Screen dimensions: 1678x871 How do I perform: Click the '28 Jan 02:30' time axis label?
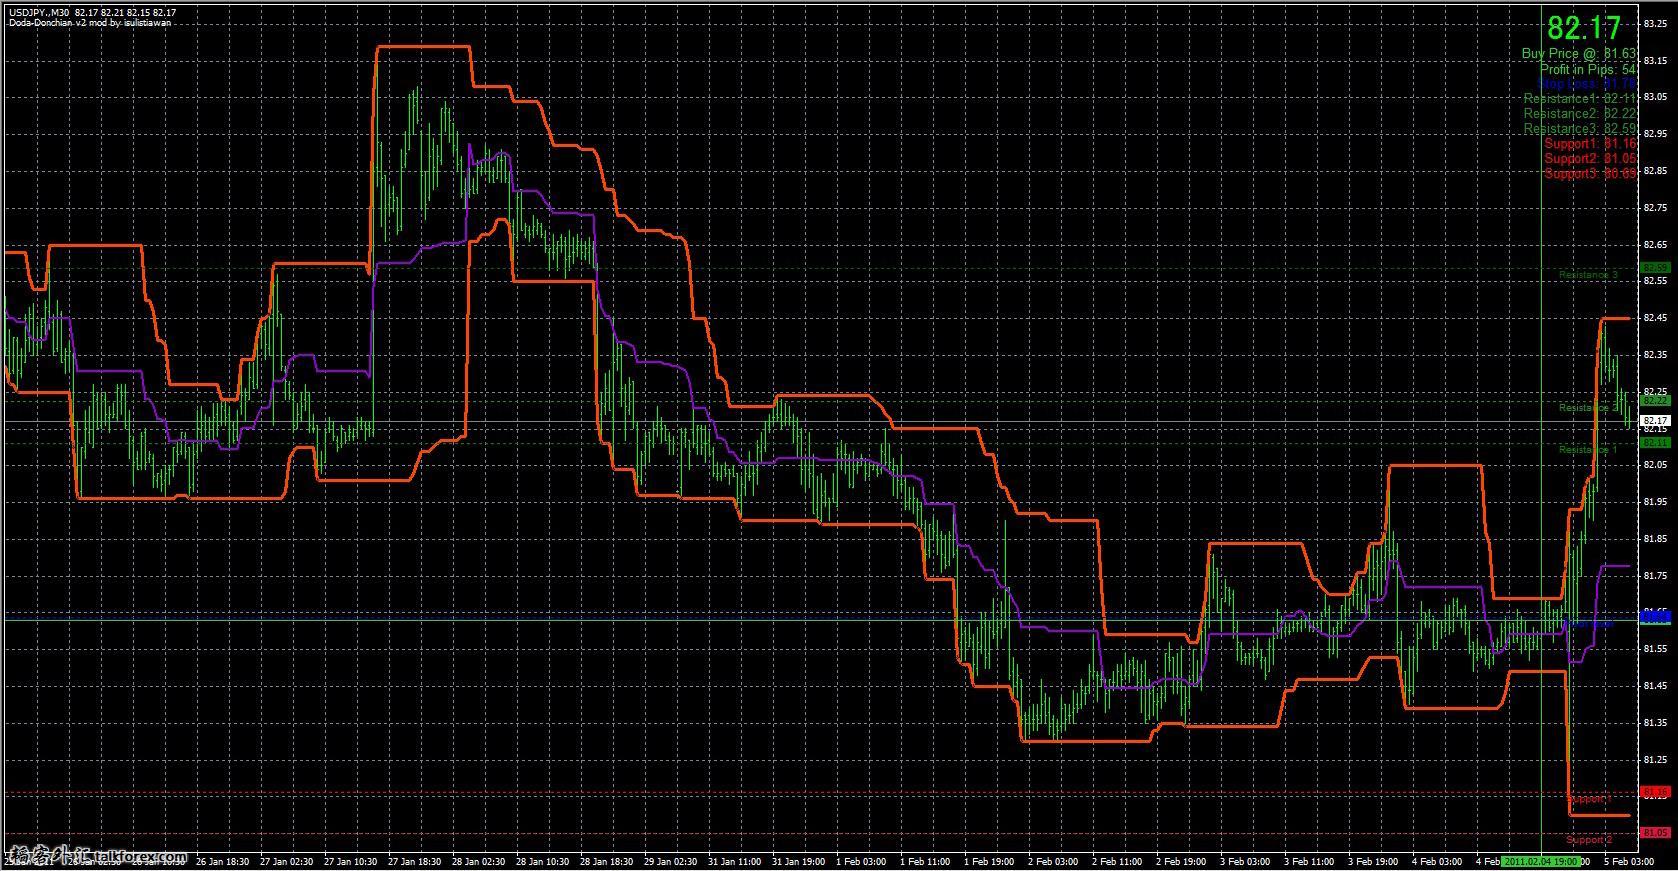click(x=479, y=861)
